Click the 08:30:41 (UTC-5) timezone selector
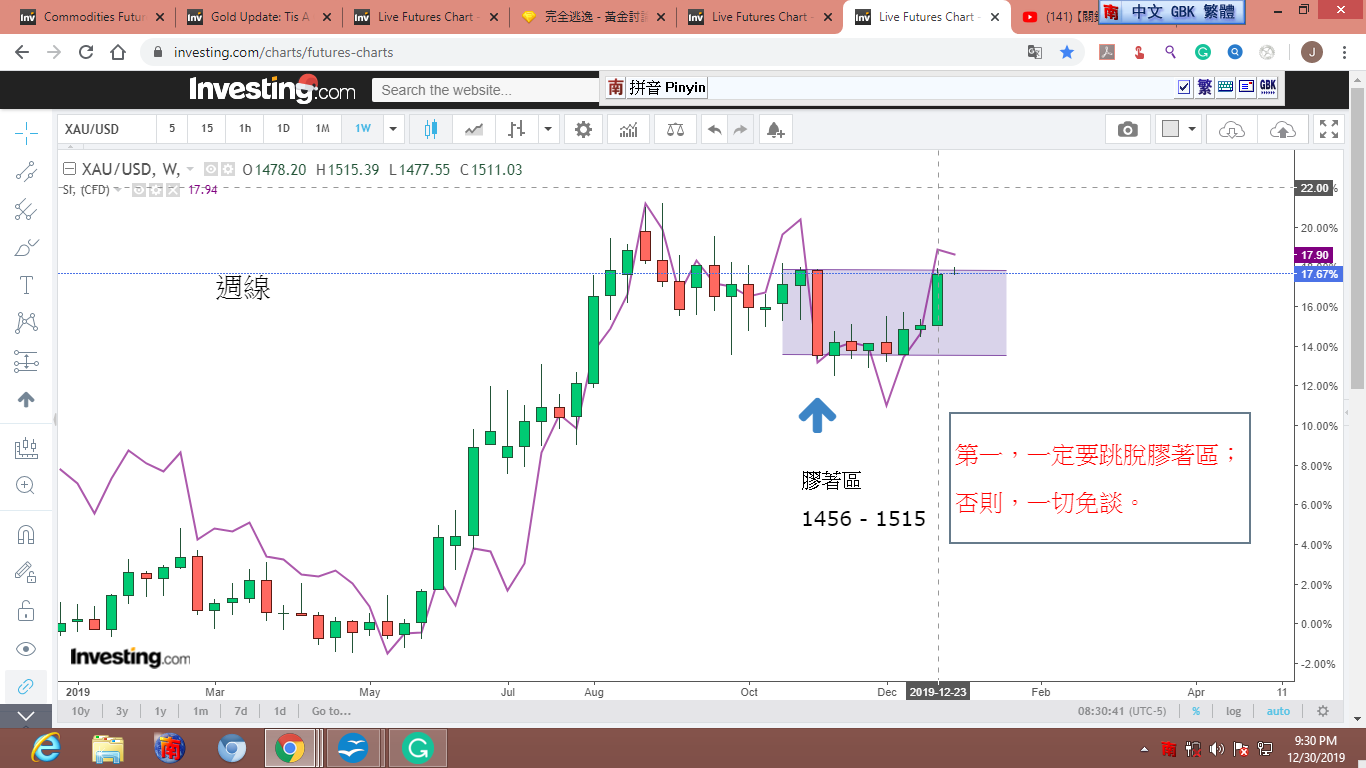This screenshot has width=1366, height=768. [x=1122, y=711]
